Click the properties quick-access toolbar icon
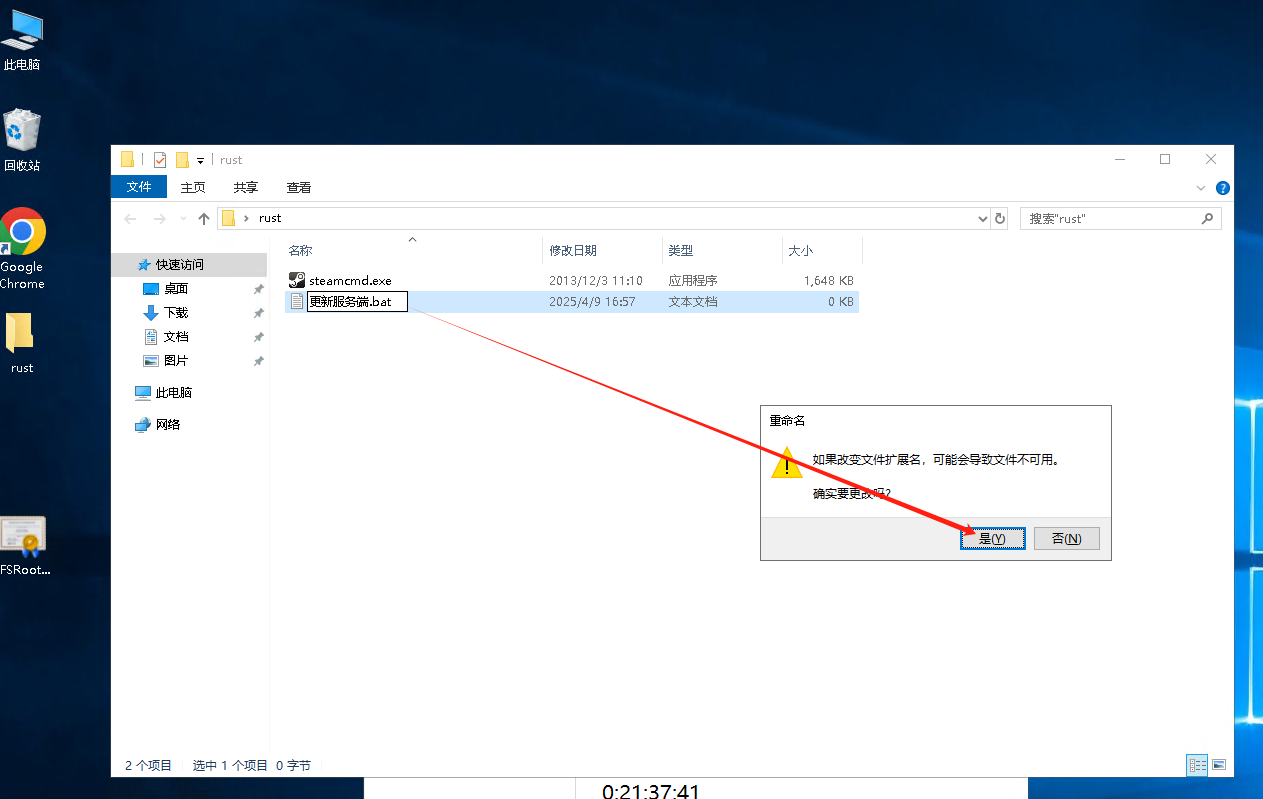The height and width of the screenshot is (799, 1263). pyautogui.click(x=160, y=160)
